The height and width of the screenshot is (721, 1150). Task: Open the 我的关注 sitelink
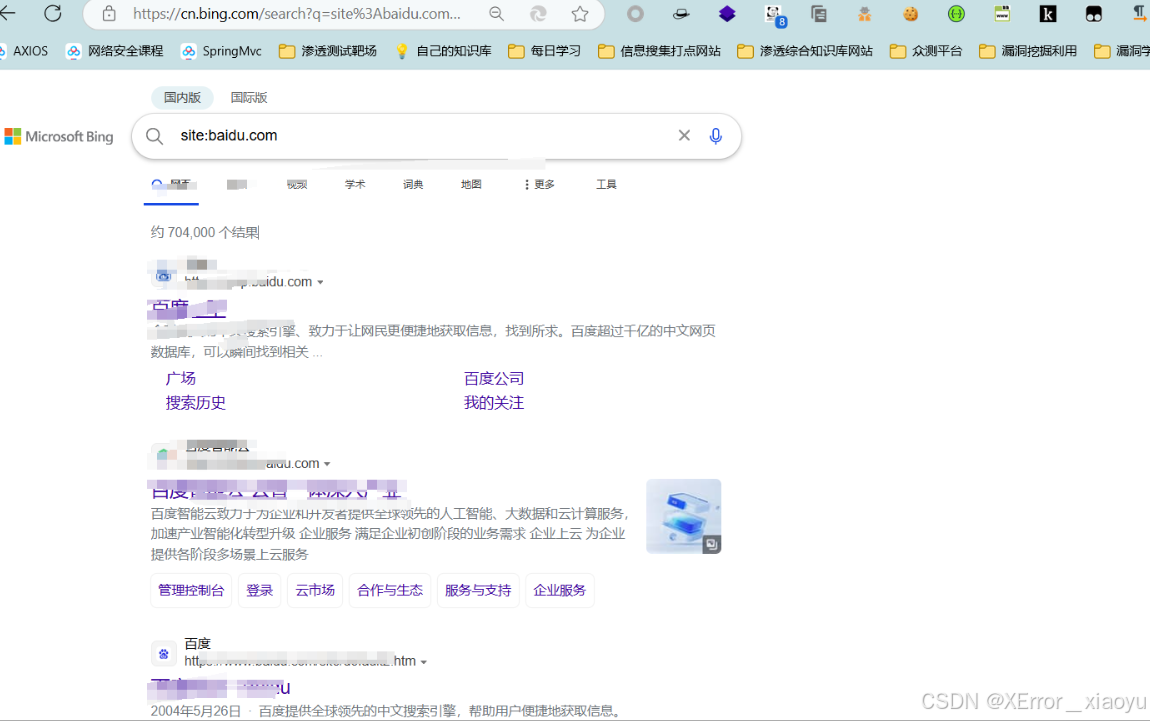tap(494, 403)
